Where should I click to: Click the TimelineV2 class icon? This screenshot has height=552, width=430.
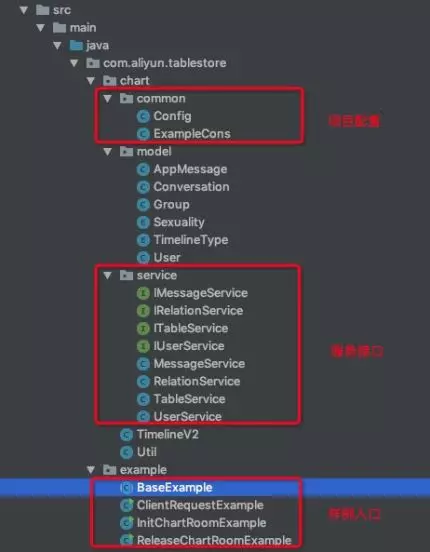coord(126,434)
